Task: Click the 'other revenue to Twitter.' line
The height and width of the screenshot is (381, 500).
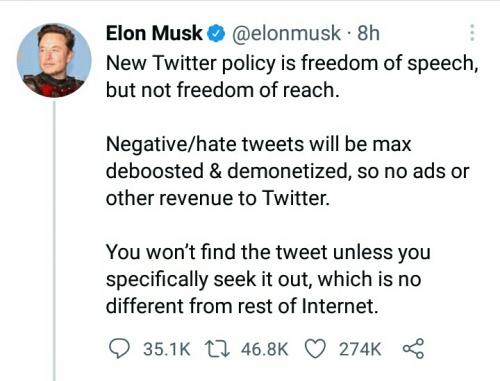Action: click(x=218, y=198)
